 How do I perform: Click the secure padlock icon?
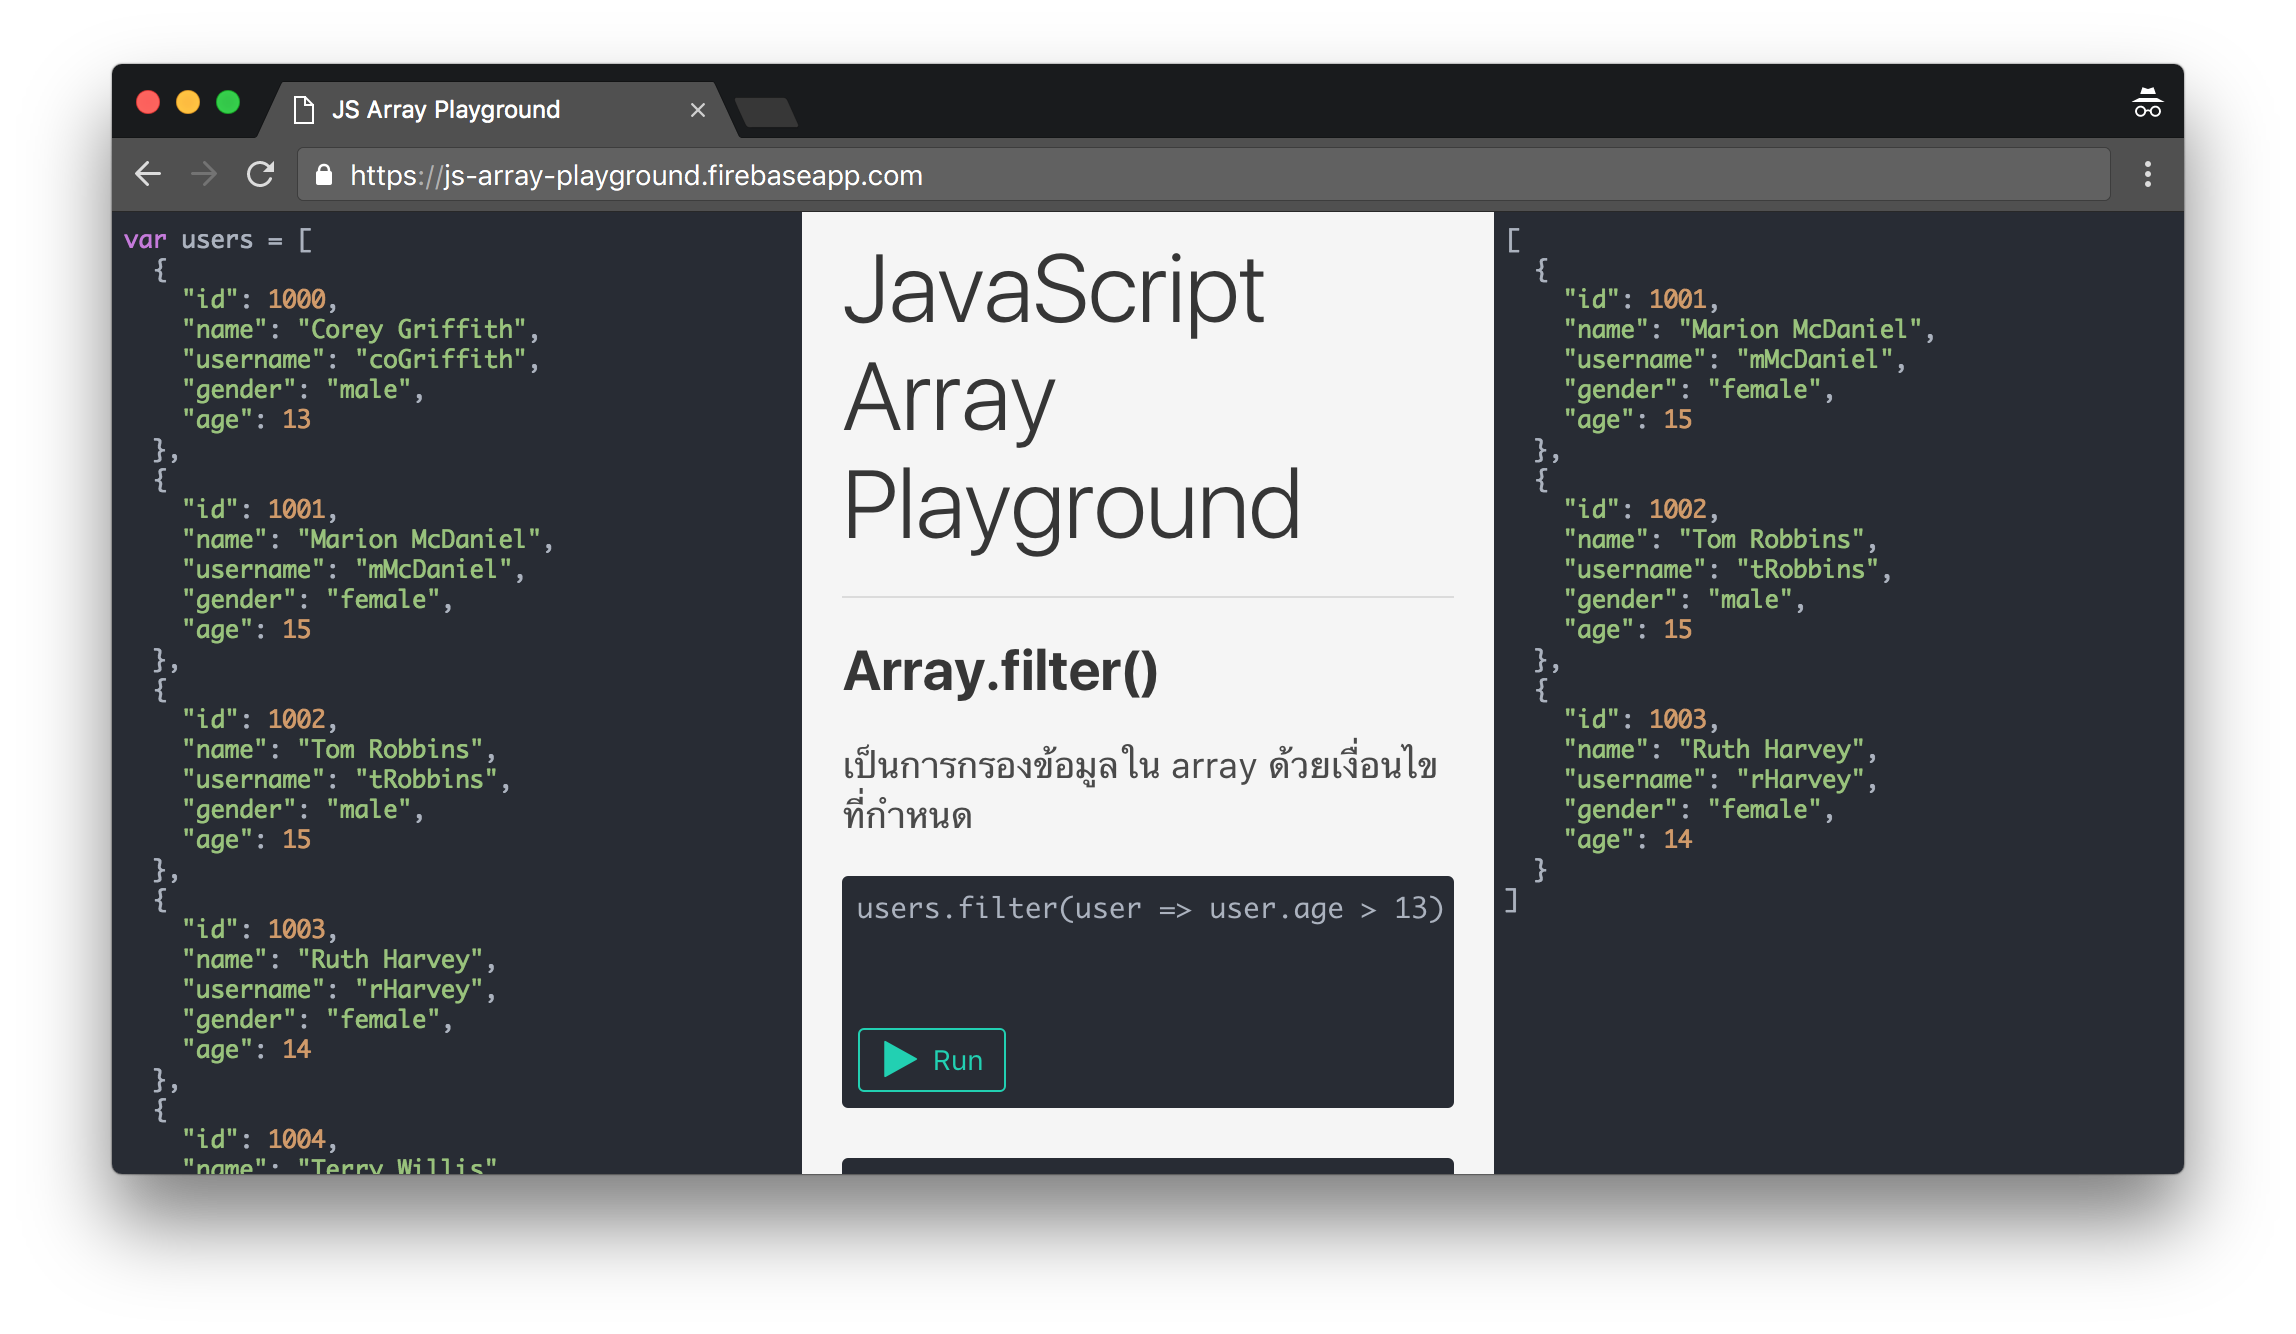[x=323, y=175]
